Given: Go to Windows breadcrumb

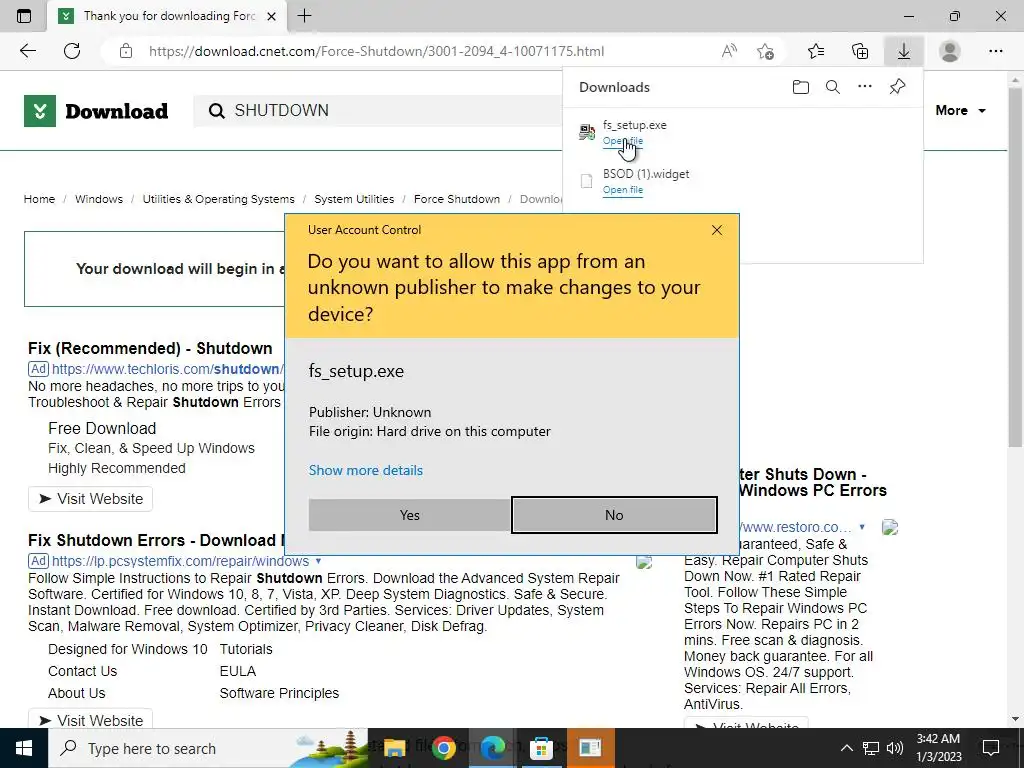Looking at the screenshot, I should (99, 199).
